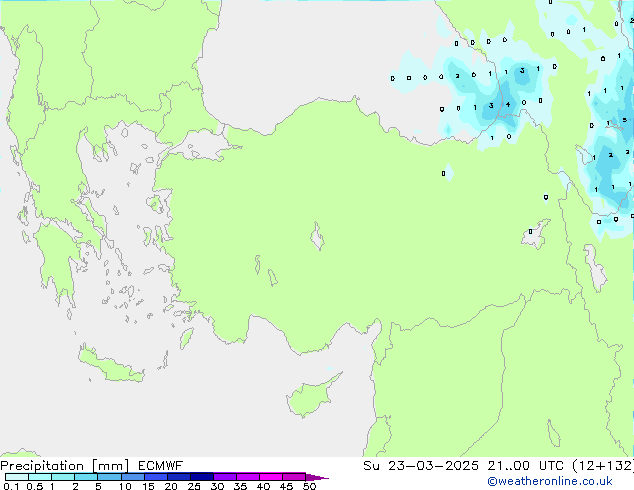Click the legend label '10'
Screen dimensions: 634x490
point(125,486)
